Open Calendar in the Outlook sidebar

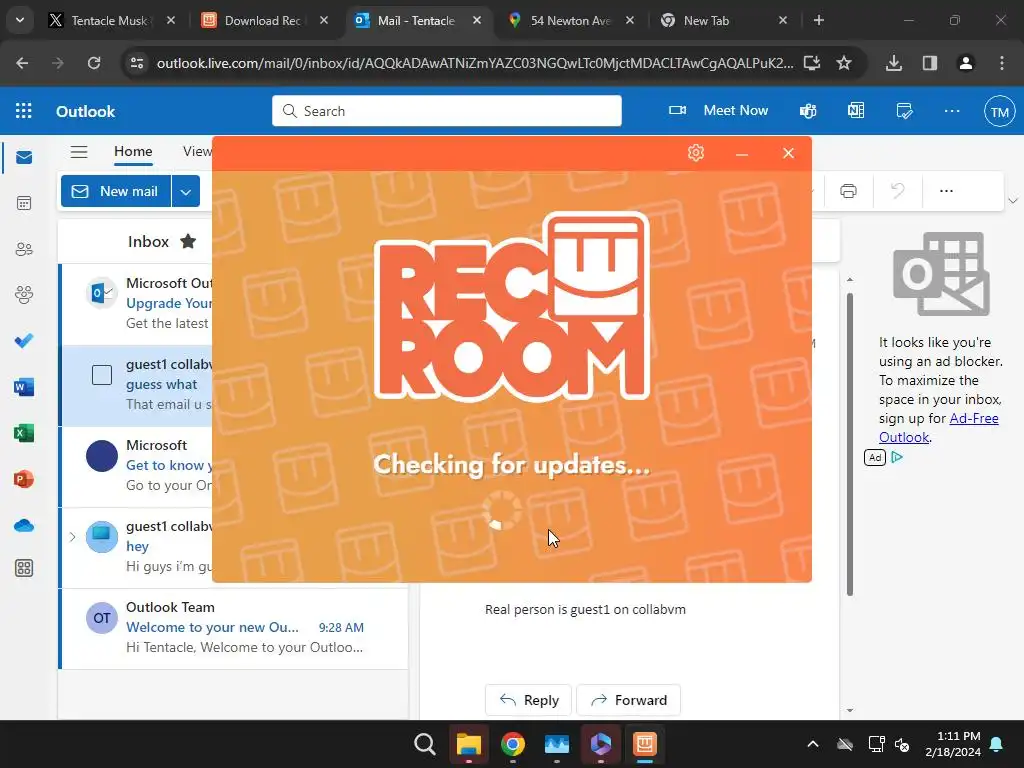pyautogui.click(x=24, y=203)
